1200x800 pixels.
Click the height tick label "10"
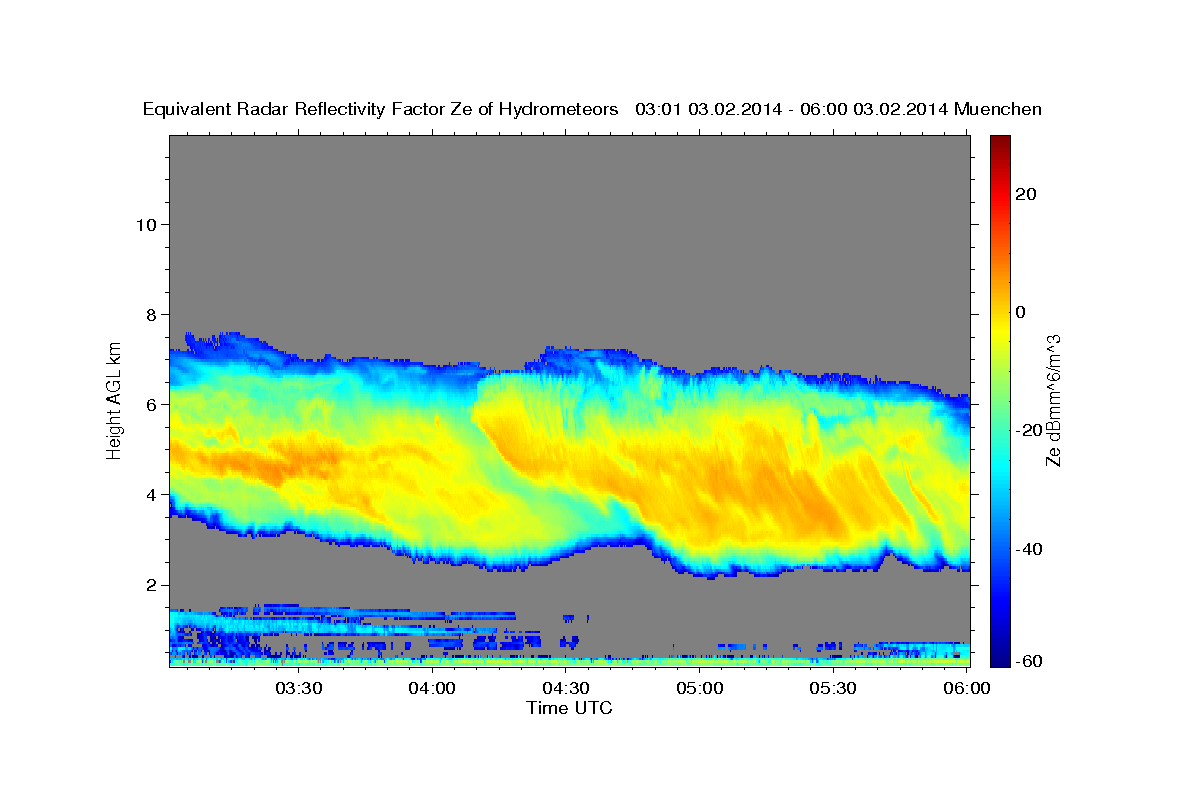[145, 224]
